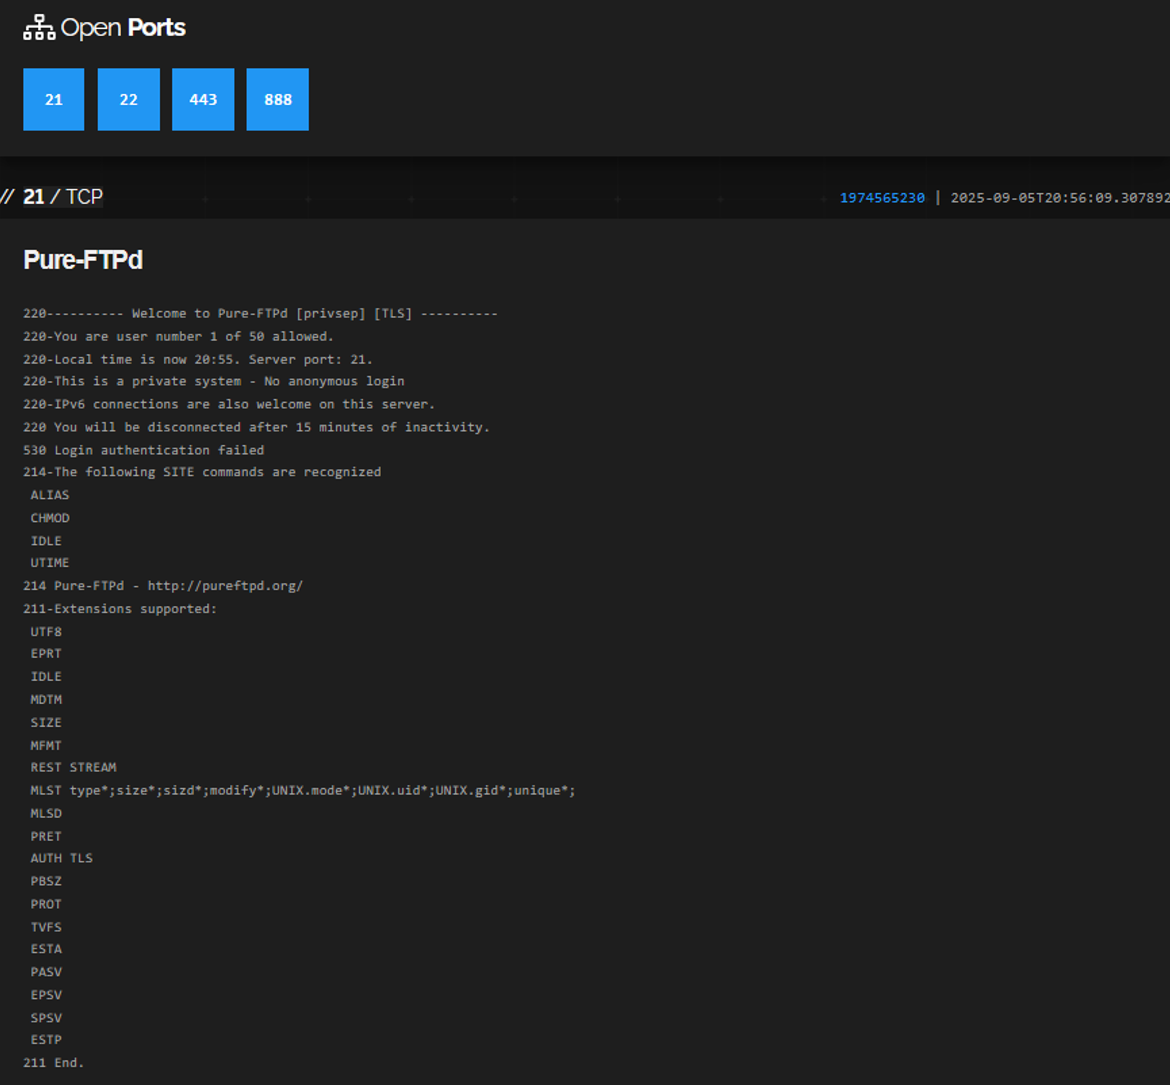
Task: Select port 22 box
Action: click(128, 99)
